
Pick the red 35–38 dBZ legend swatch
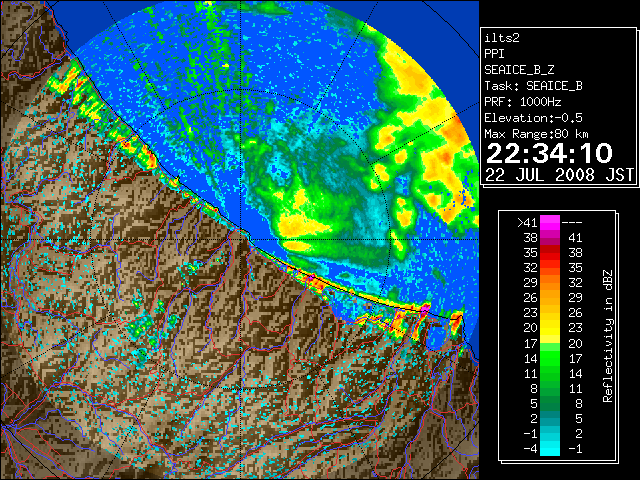click(x=550, y=253)
